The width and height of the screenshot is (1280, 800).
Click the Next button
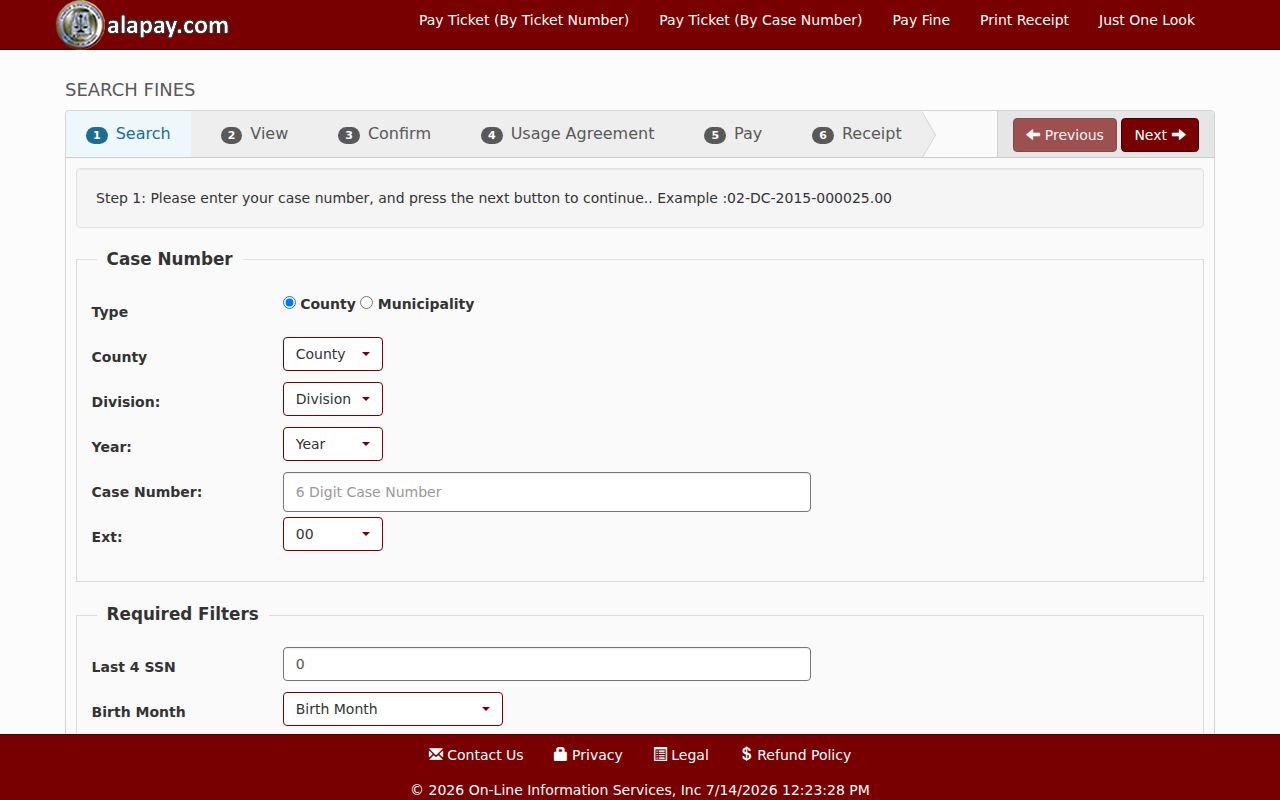coord(1160,135)
